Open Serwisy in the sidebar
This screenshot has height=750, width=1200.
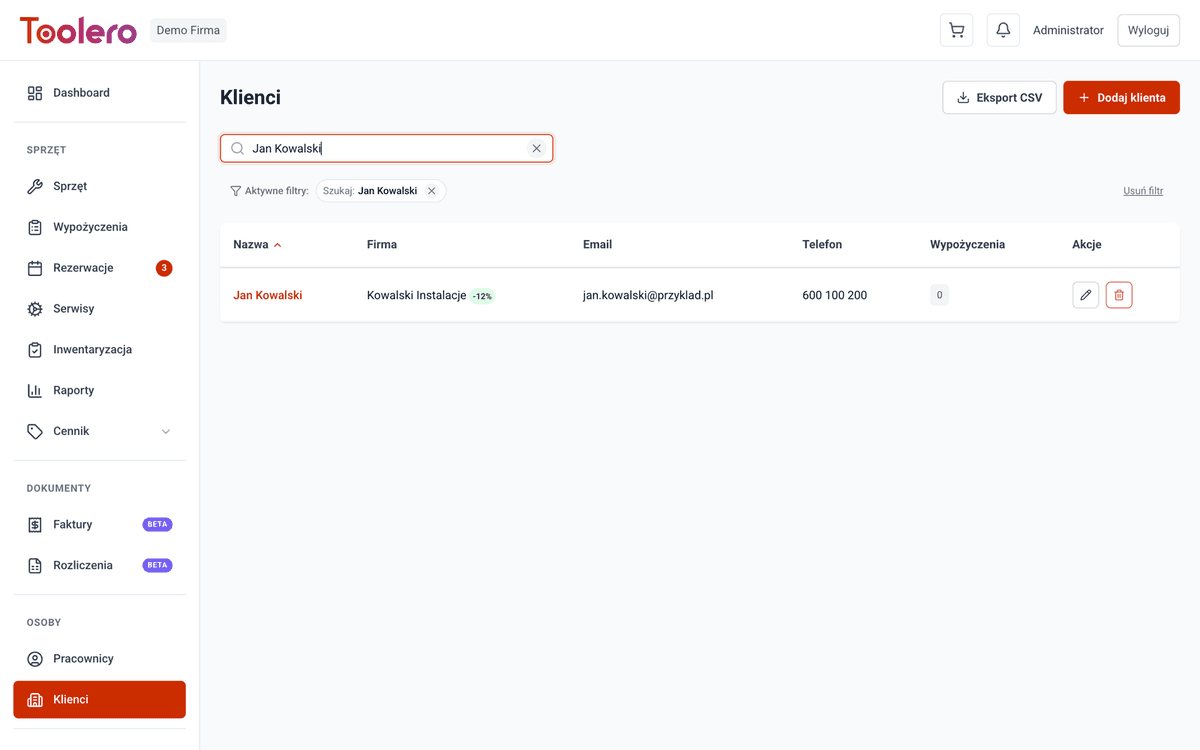(99, 309)
